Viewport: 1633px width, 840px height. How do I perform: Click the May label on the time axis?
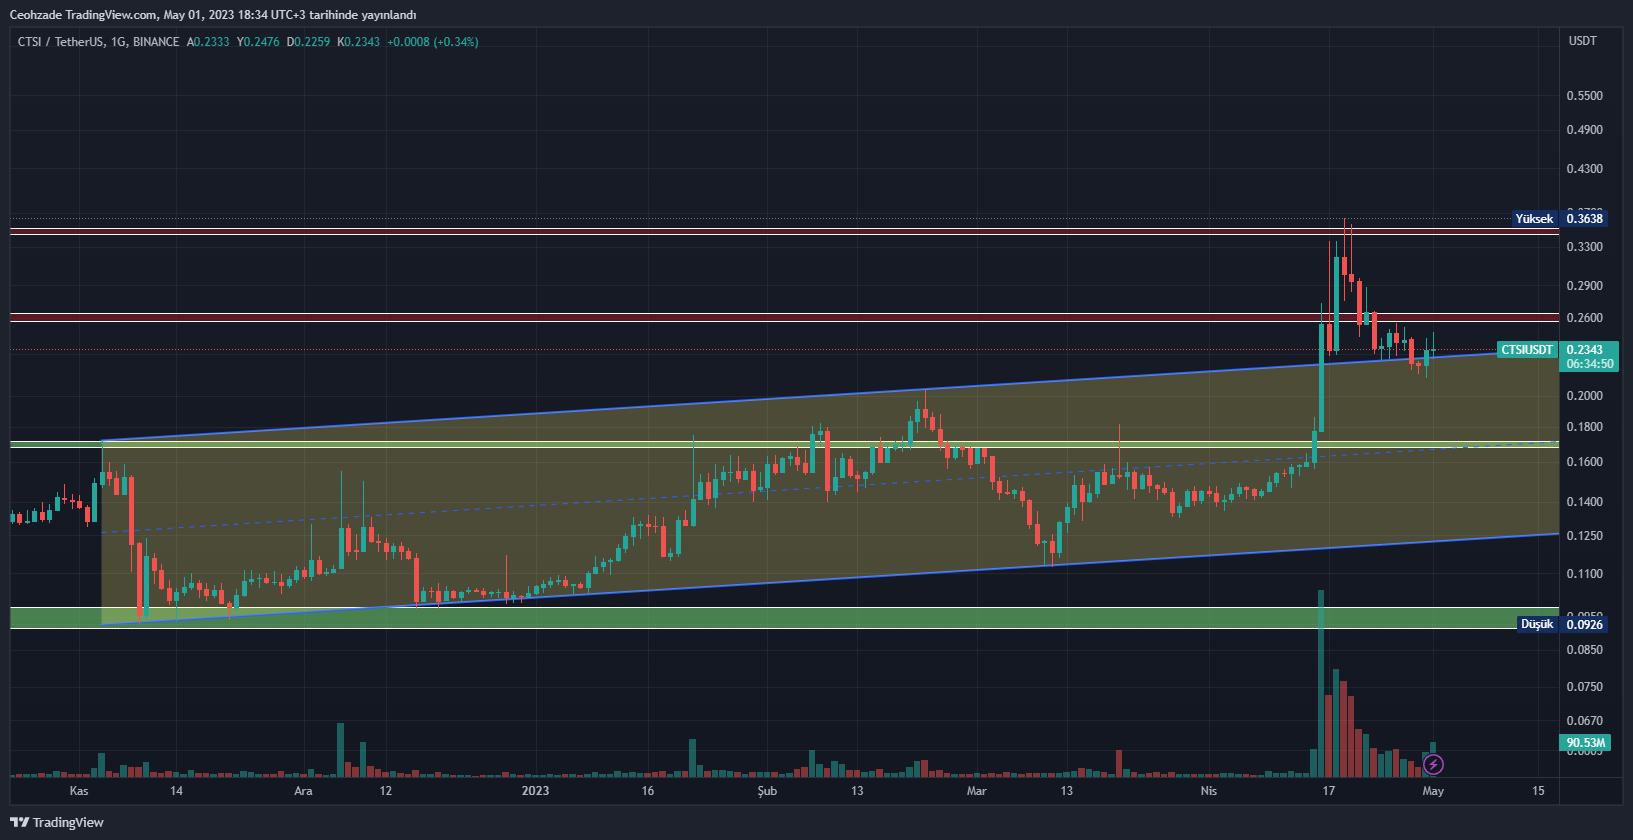[1433, 791]
